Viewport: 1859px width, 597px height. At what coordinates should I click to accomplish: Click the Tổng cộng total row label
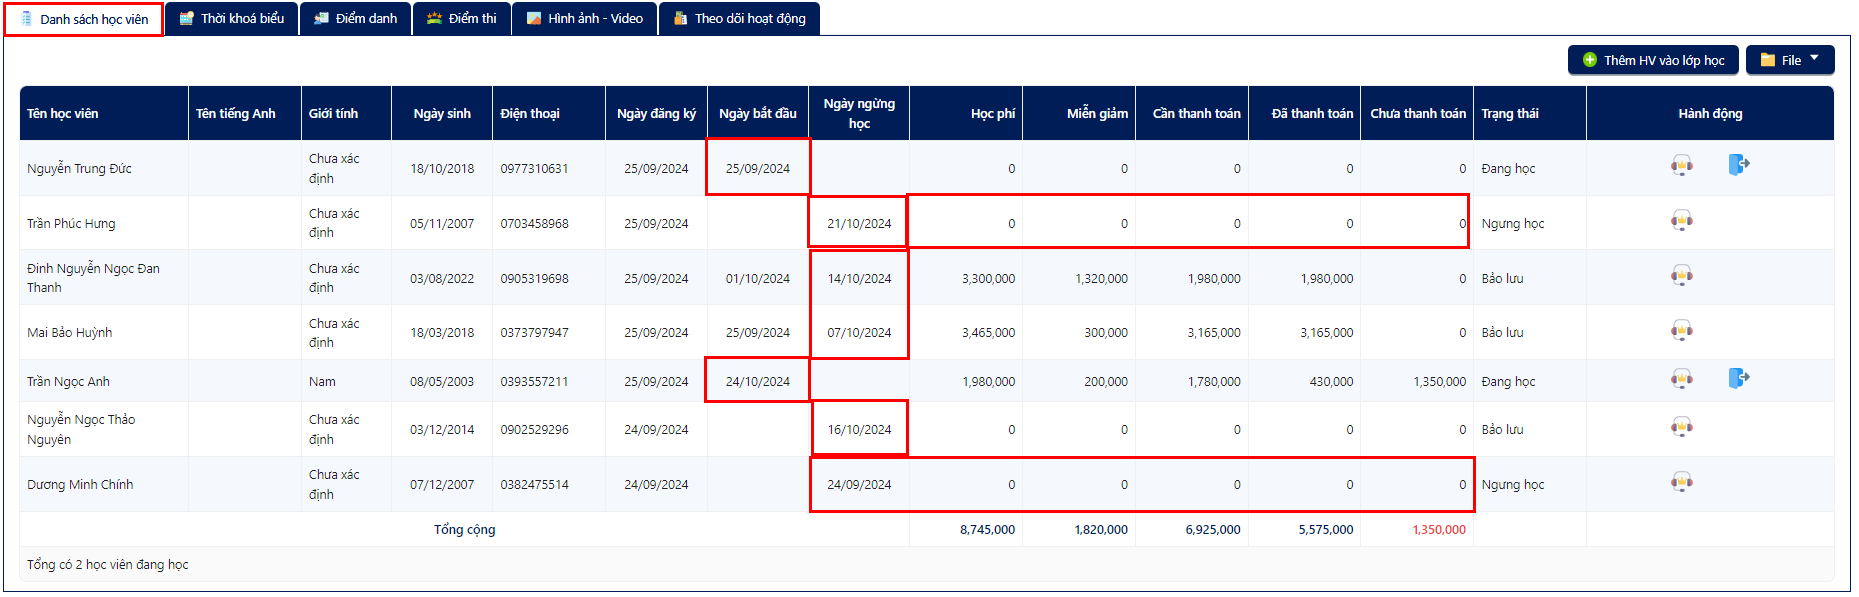pos(464,529)
